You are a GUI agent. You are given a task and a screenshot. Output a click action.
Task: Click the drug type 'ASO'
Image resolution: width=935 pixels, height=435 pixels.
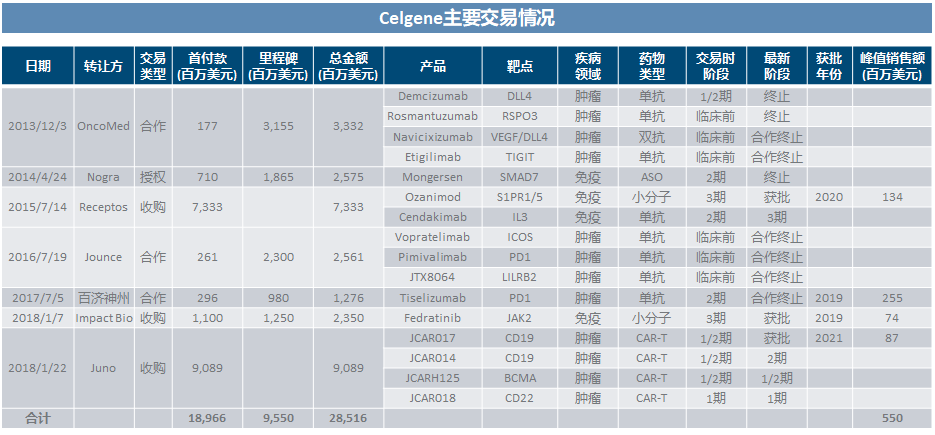tap(651, 177)
